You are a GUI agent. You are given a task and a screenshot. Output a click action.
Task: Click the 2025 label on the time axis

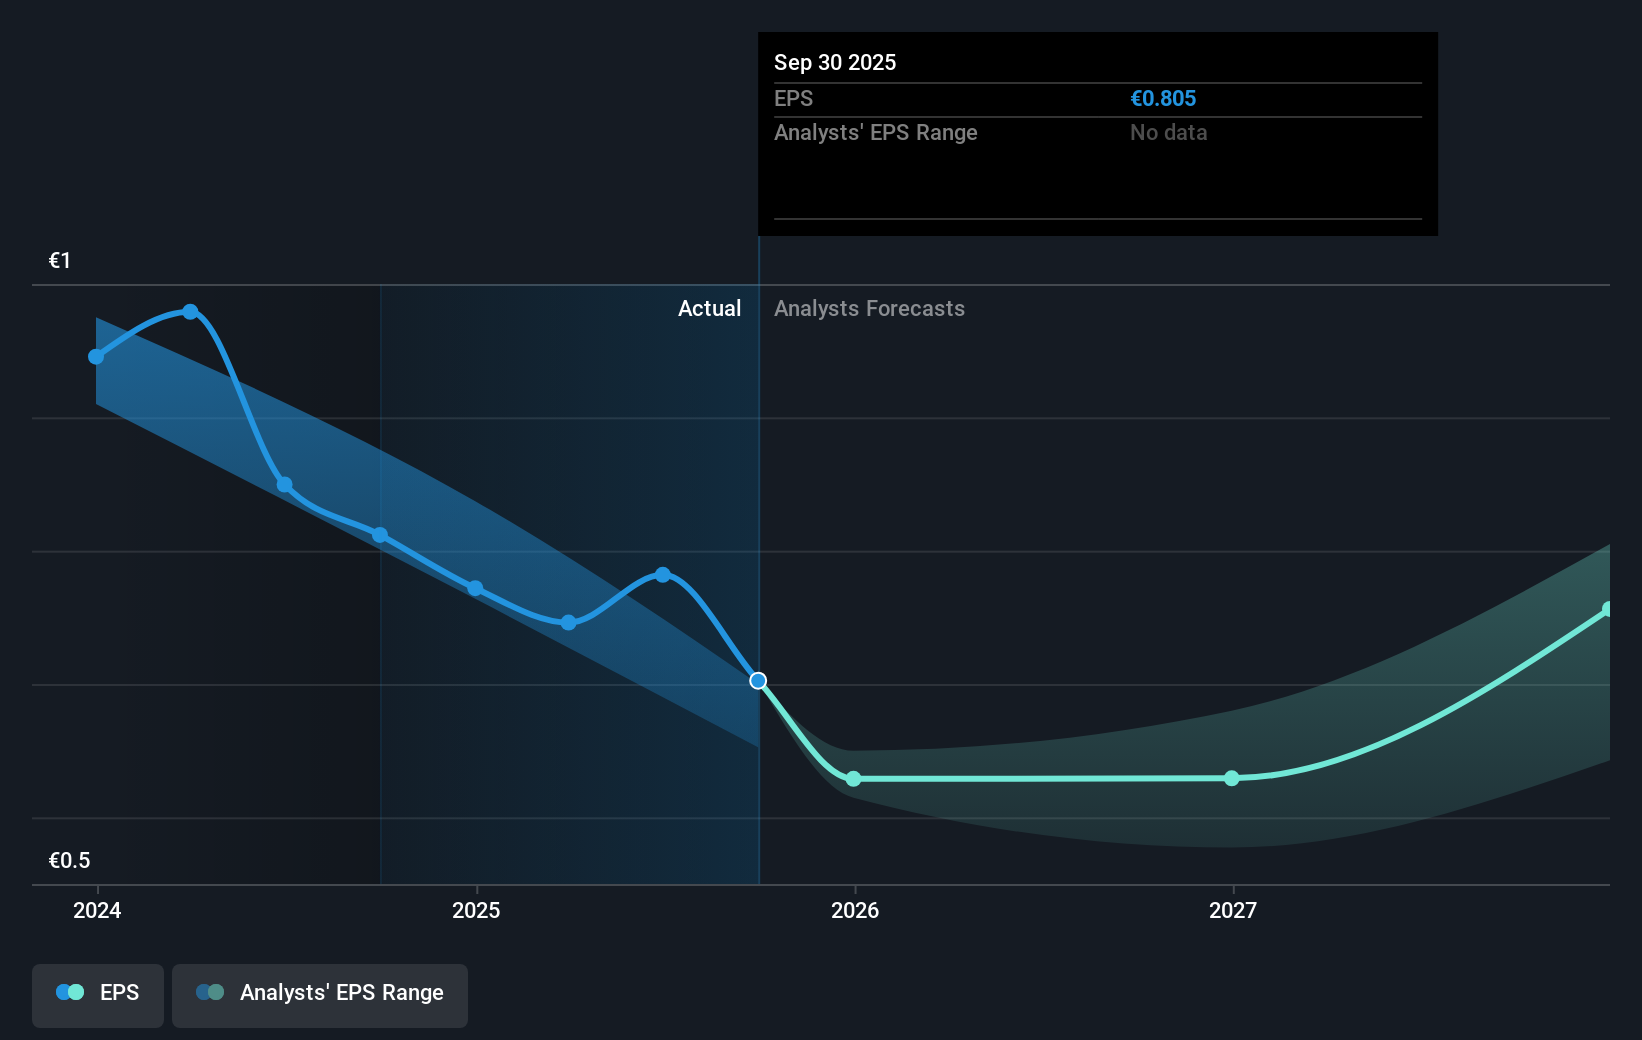[477, 910]
